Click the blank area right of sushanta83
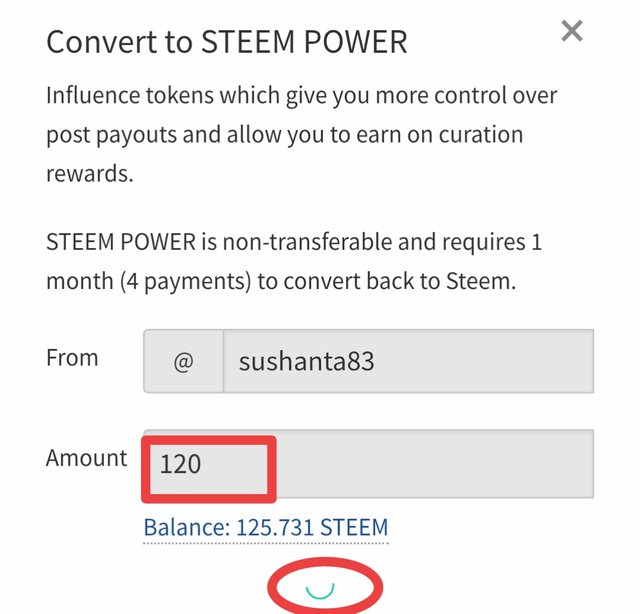Image resolution: width=640 pixels, height=614 pixels. 484,361
